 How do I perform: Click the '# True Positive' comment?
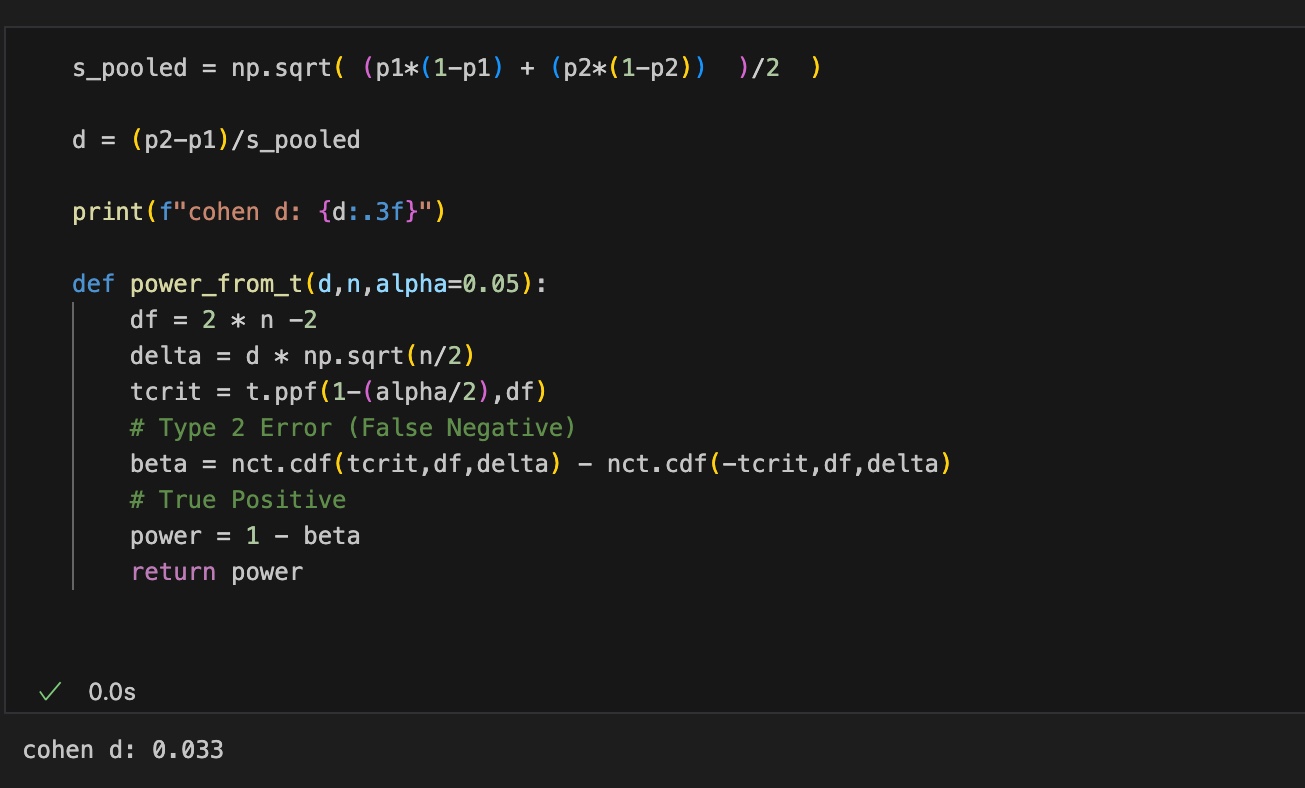[237, 500]
